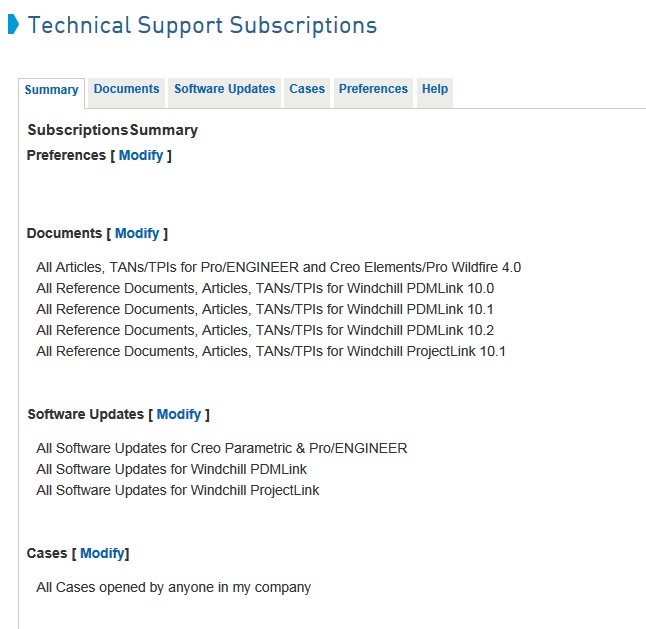The image size is (646, 629).
Task: Select the cases opened by anyone entry
Action: [173, 587]
